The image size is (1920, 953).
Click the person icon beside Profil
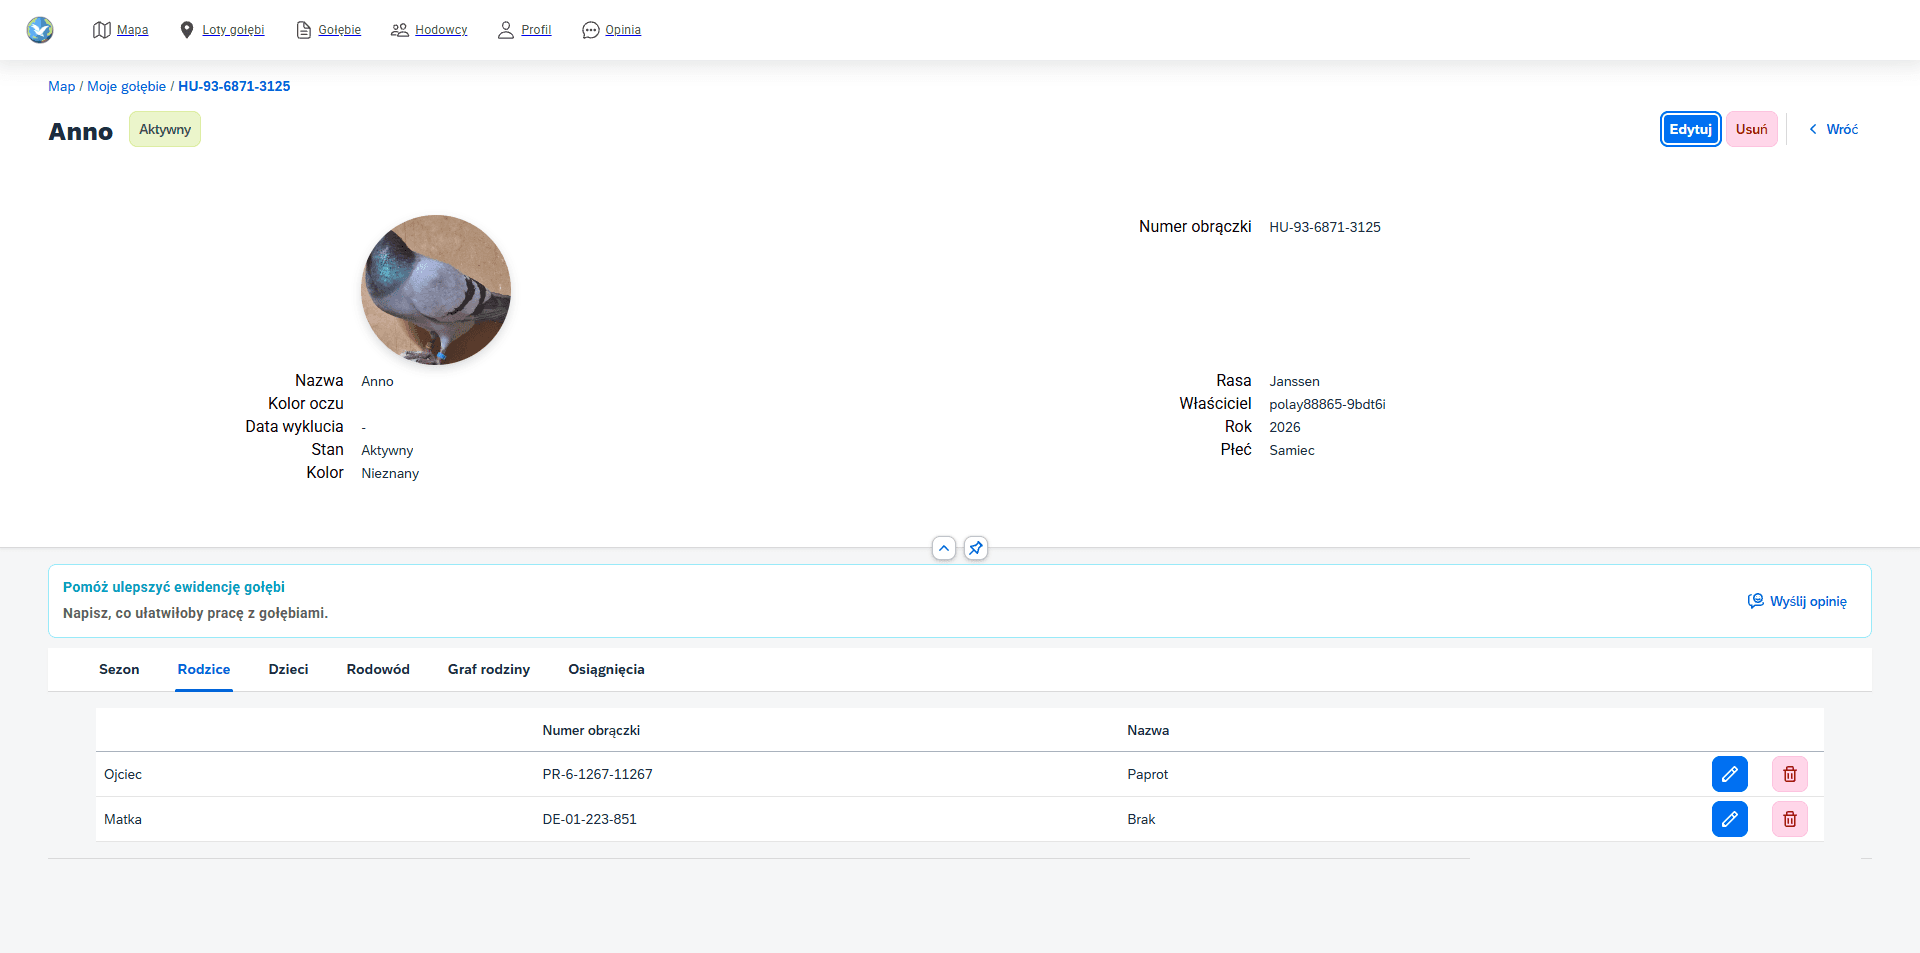coord(506,30)
